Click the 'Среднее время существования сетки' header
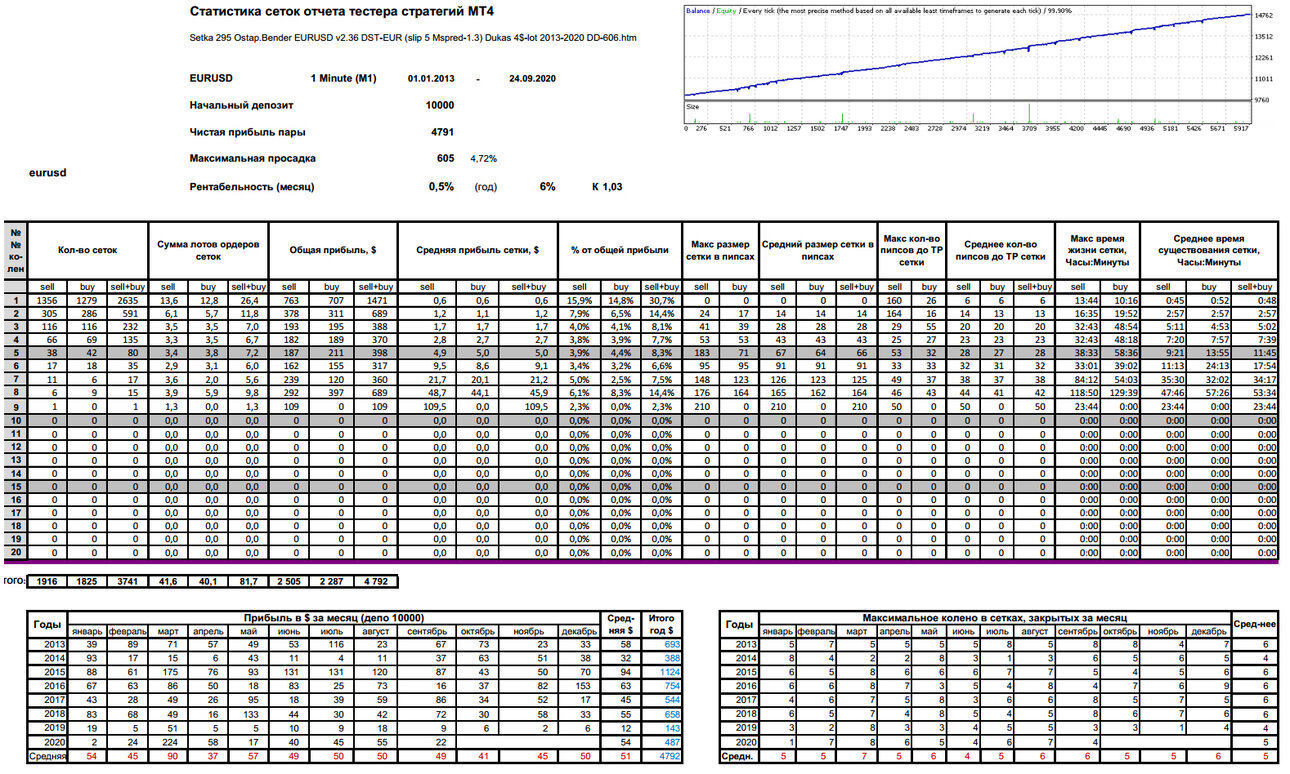1290x774 pixels. 1208,249
